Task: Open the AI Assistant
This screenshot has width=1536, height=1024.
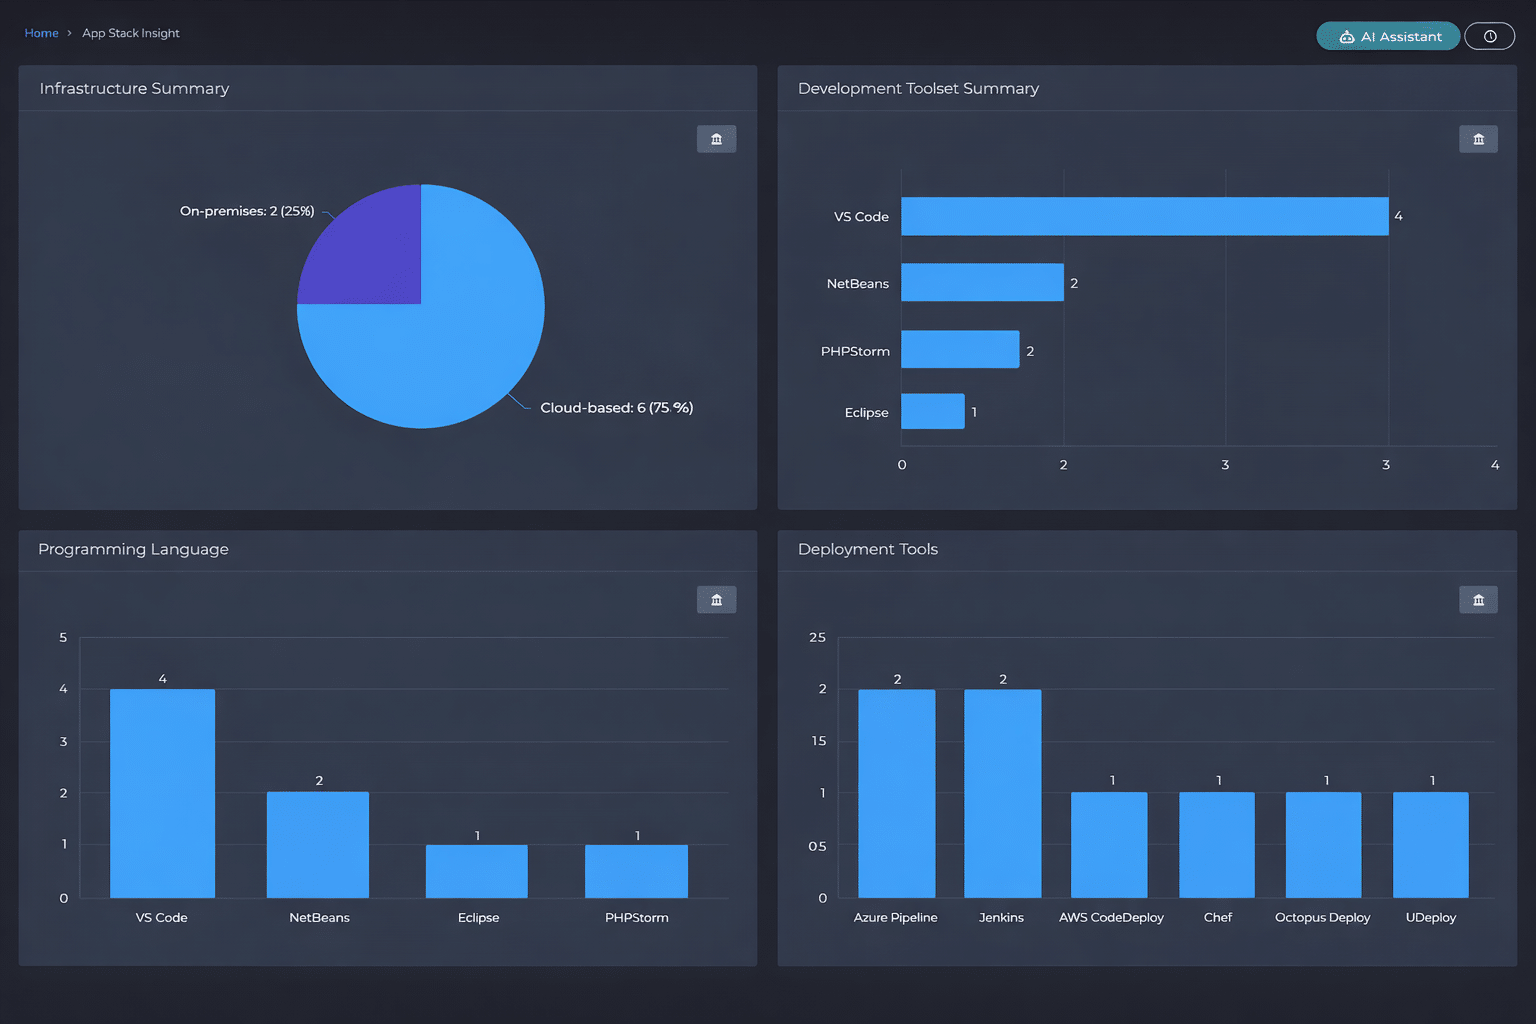Action: (1388, 36)
